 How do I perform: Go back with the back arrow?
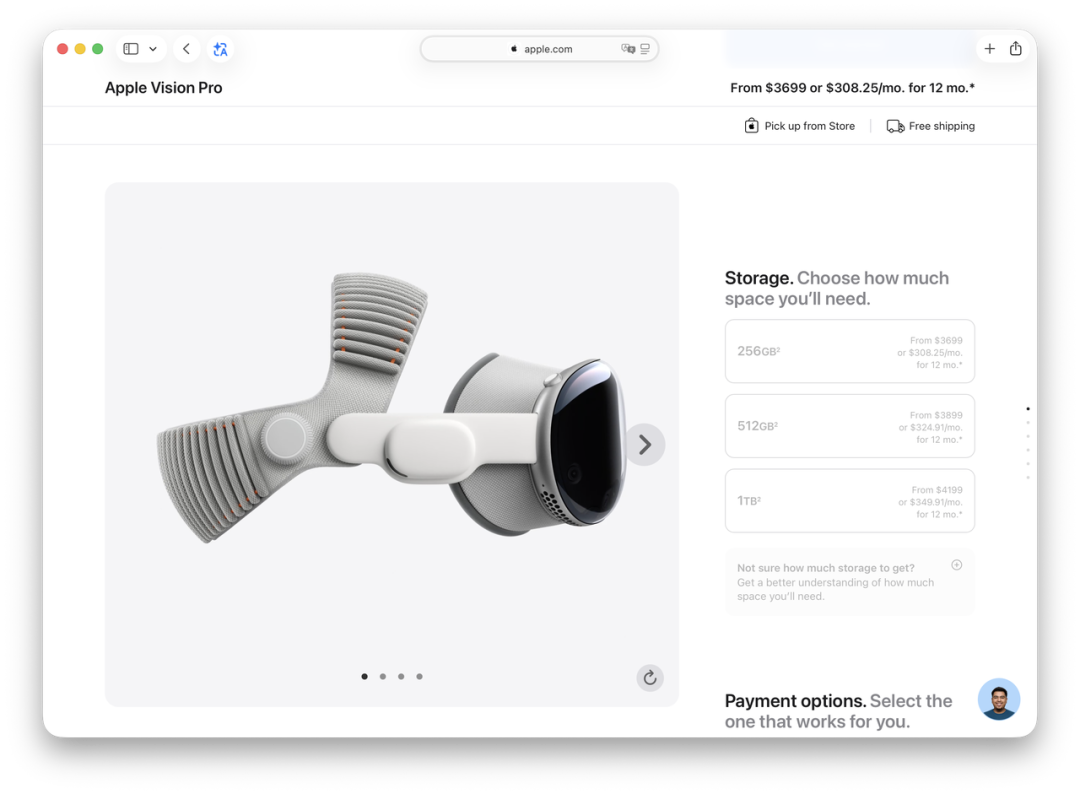[x=186, y=49]
